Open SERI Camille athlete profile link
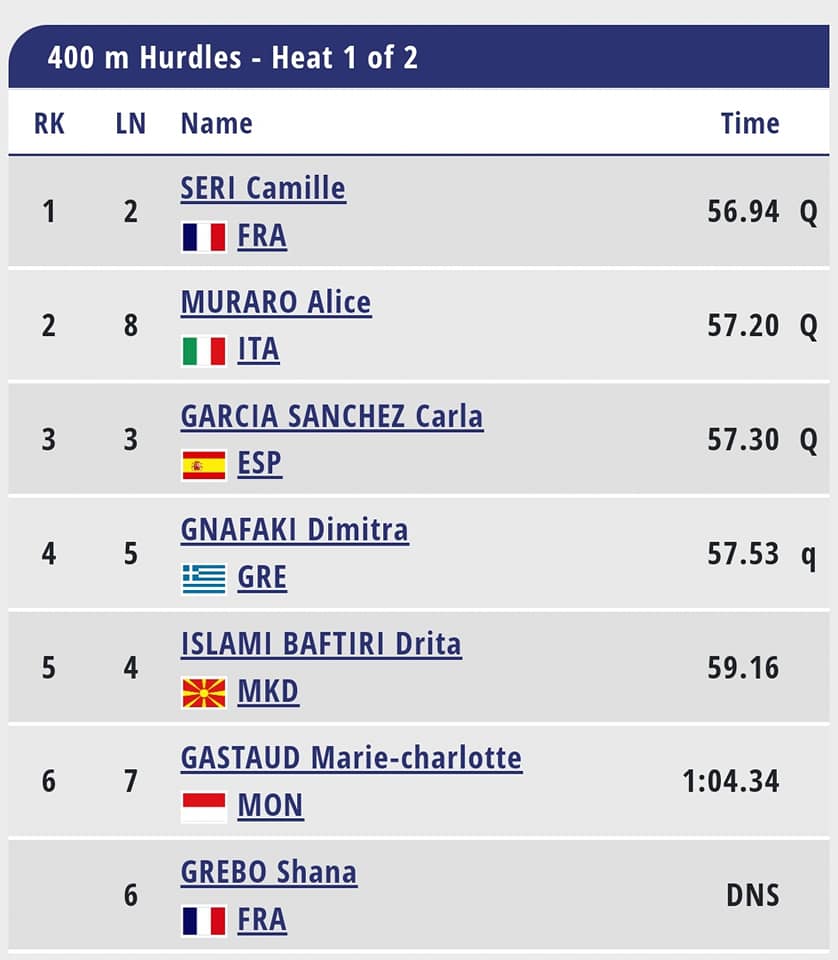 (263, 188)
